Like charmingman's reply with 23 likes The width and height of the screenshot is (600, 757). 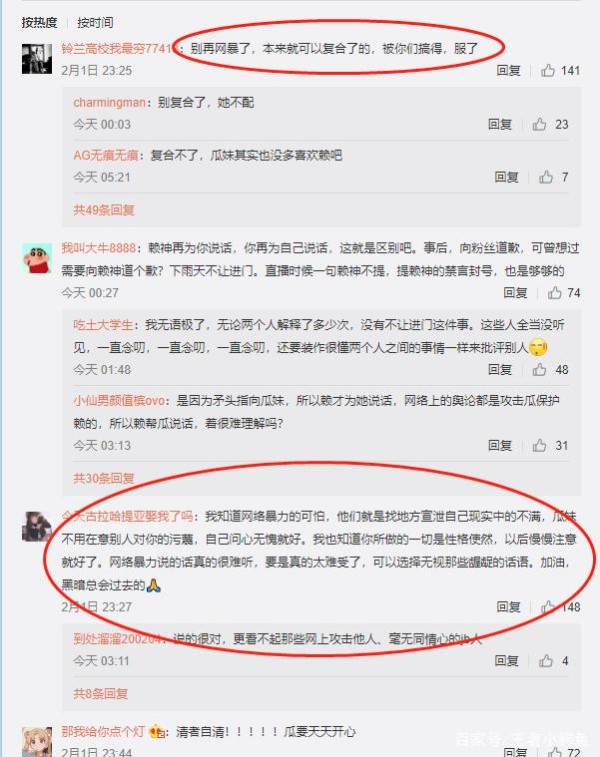pyautogui.click(x=539, y=124)
